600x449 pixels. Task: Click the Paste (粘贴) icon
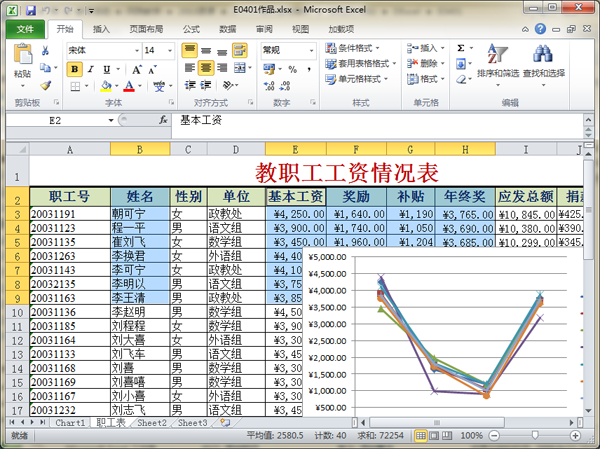22,62
